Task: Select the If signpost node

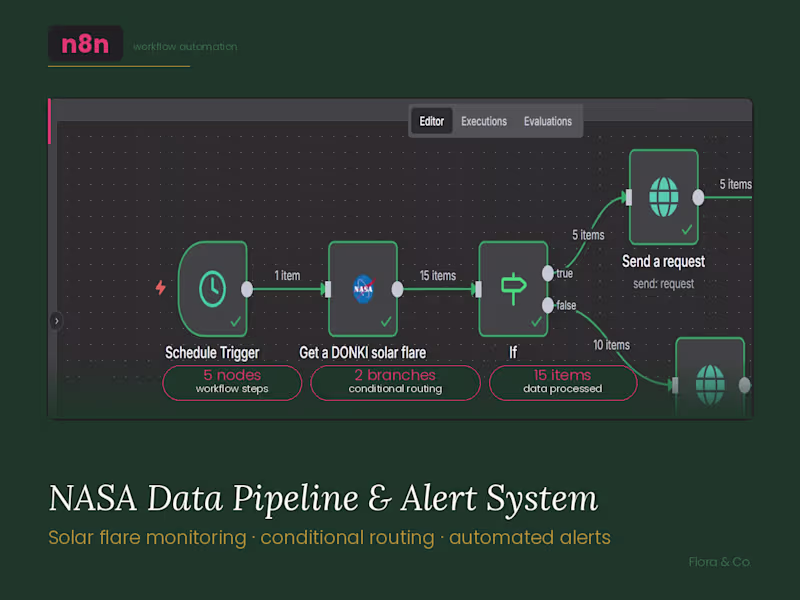Action: click(513, 289)
